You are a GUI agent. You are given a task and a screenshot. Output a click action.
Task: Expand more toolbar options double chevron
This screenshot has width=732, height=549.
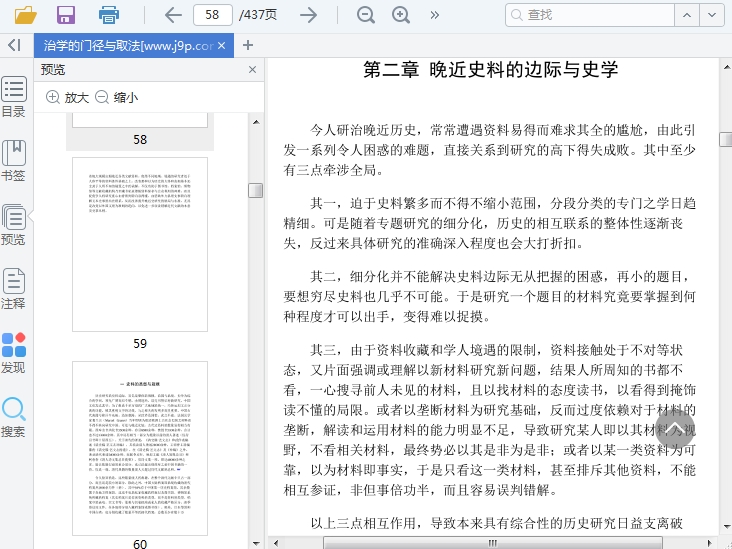click(x=435, y=15)
